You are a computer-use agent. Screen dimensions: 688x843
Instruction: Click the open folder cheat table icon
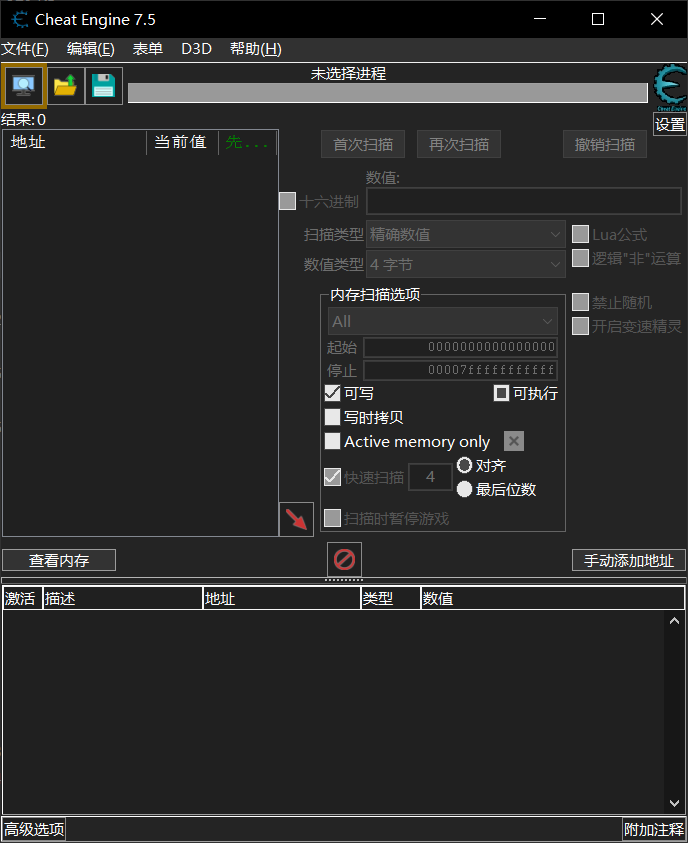66,85
